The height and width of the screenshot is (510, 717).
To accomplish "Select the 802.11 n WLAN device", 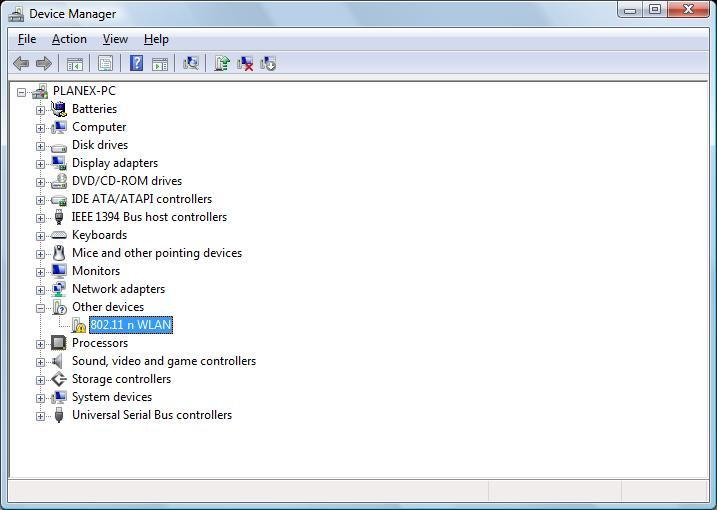I will [x=131, y=325].
